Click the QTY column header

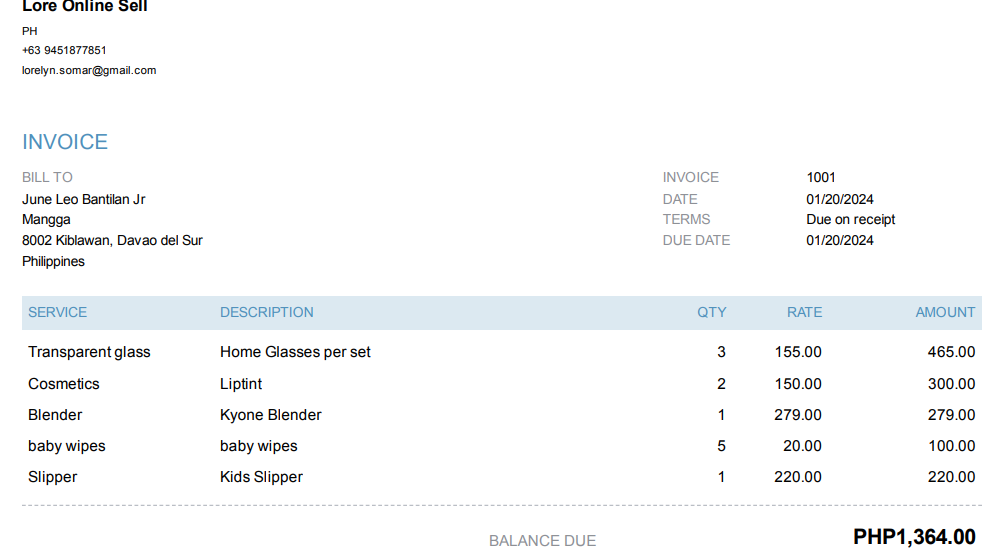click(x=712, y=312)
